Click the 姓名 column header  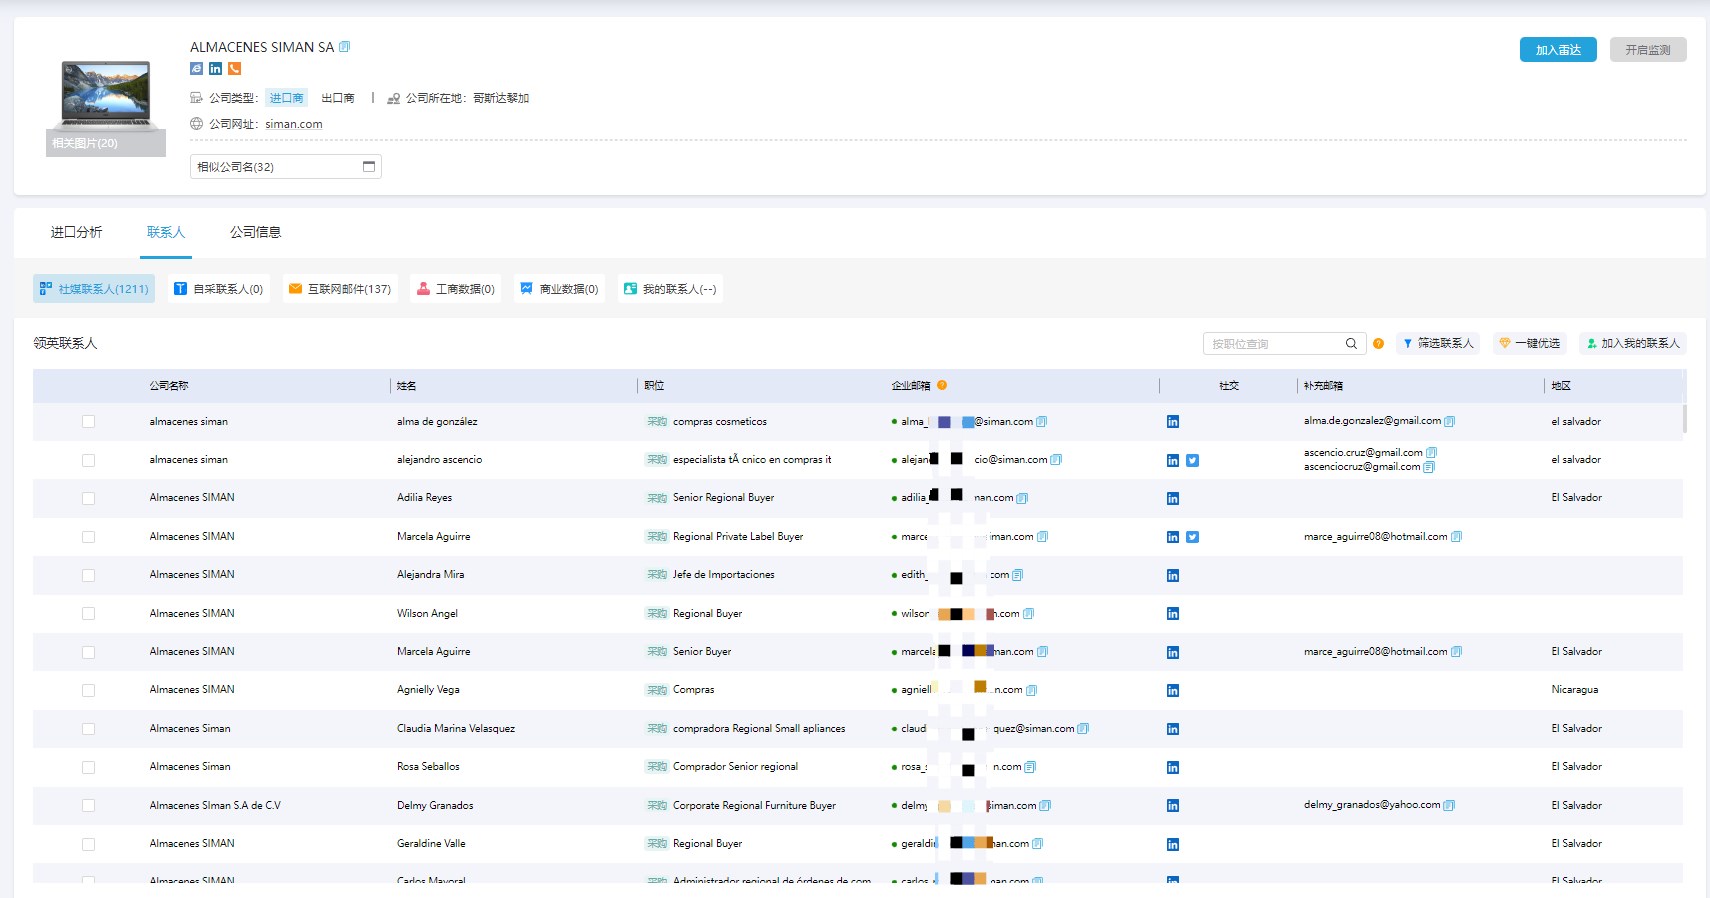click(406, 386)
